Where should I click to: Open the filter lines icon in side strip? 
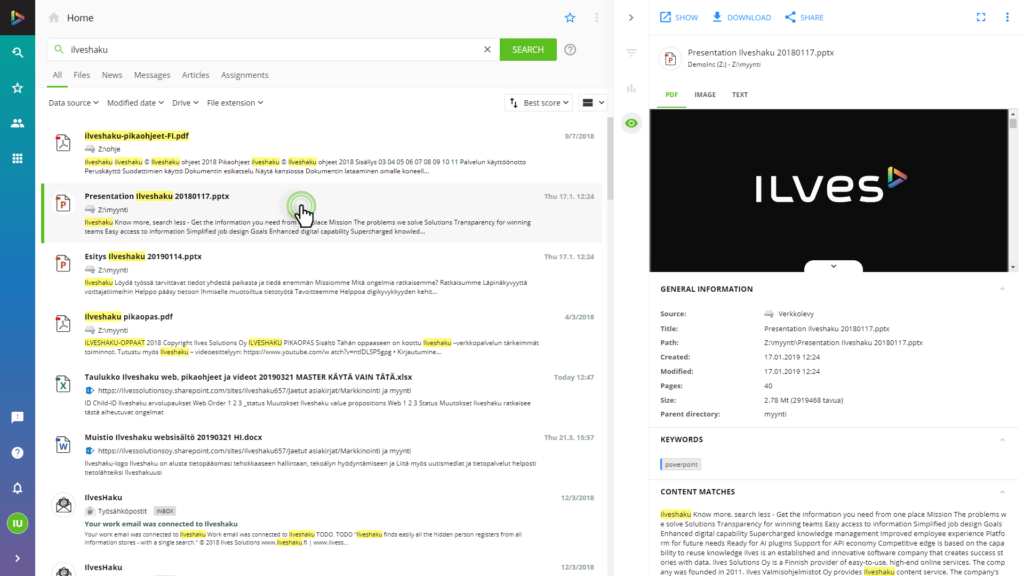click(631, 52)
